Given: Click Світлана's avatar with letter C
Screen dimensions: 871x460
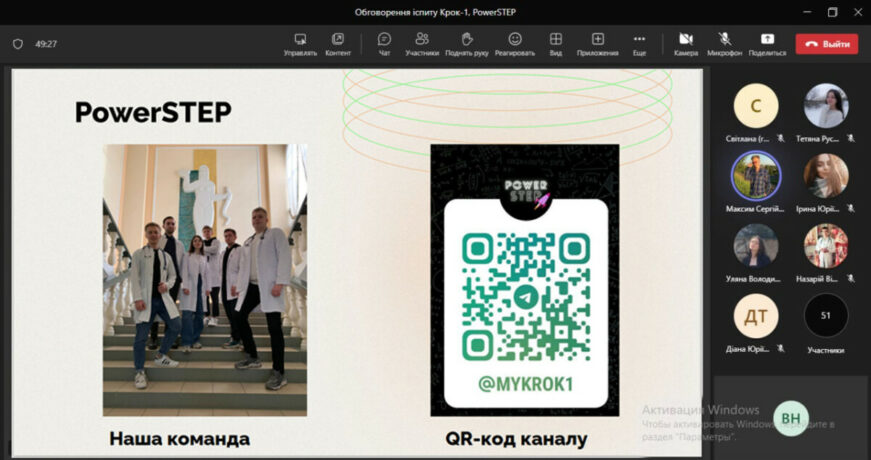Looking at the screenshot, I should click(x=756, y=106).
